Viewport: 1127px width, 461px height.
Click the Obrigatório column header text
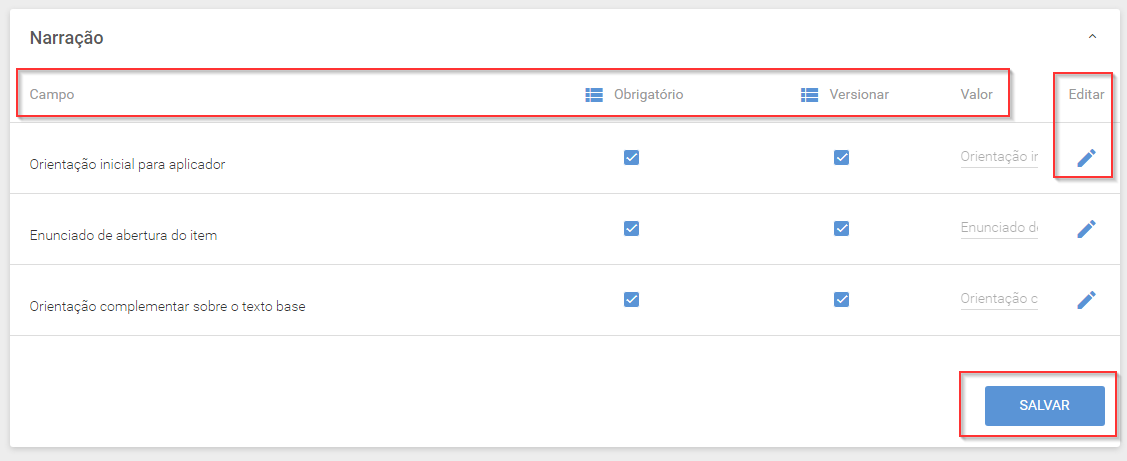648,95
